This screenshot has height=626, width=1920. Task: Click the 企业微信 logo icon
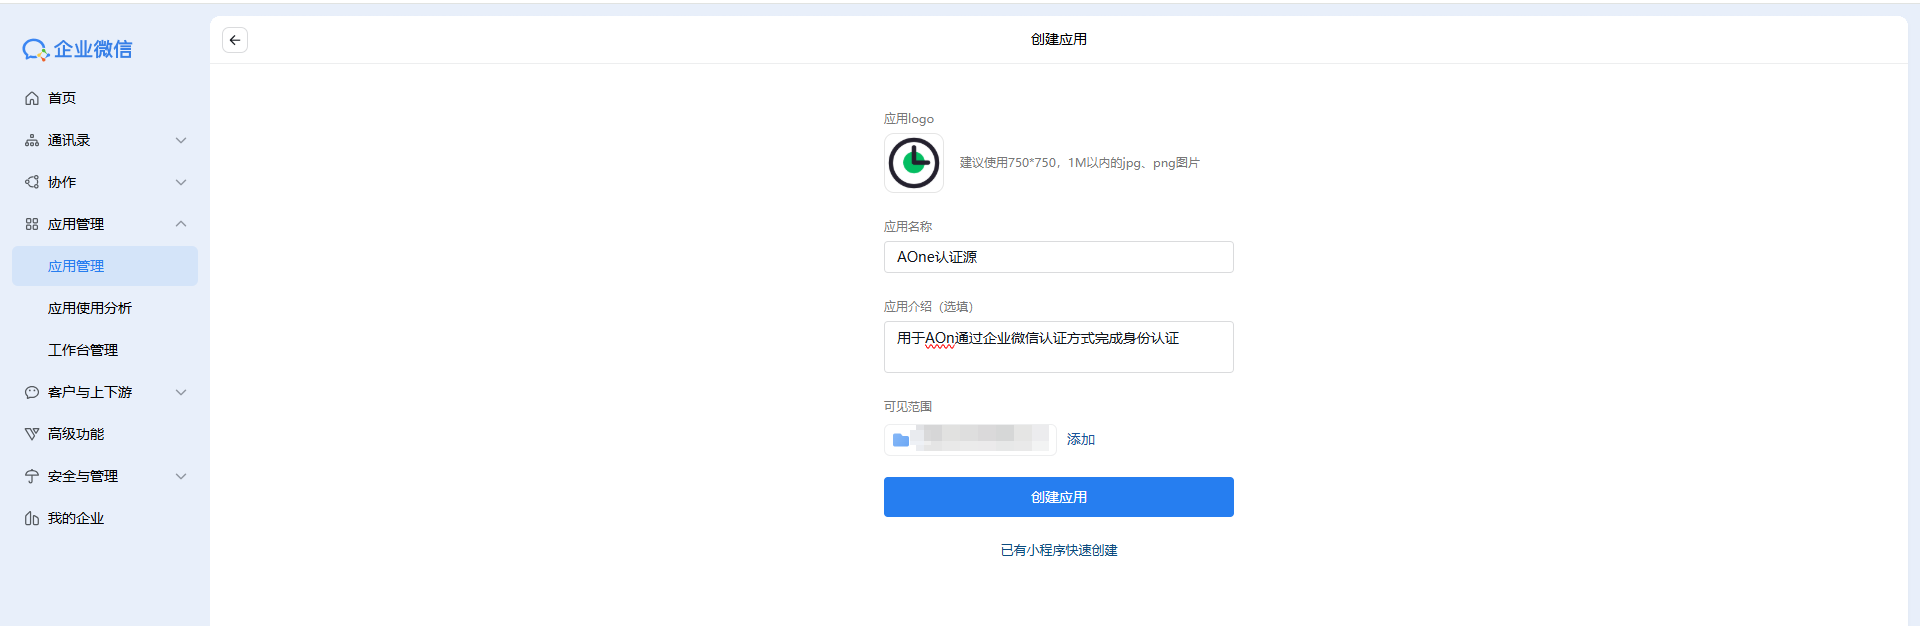36,50
